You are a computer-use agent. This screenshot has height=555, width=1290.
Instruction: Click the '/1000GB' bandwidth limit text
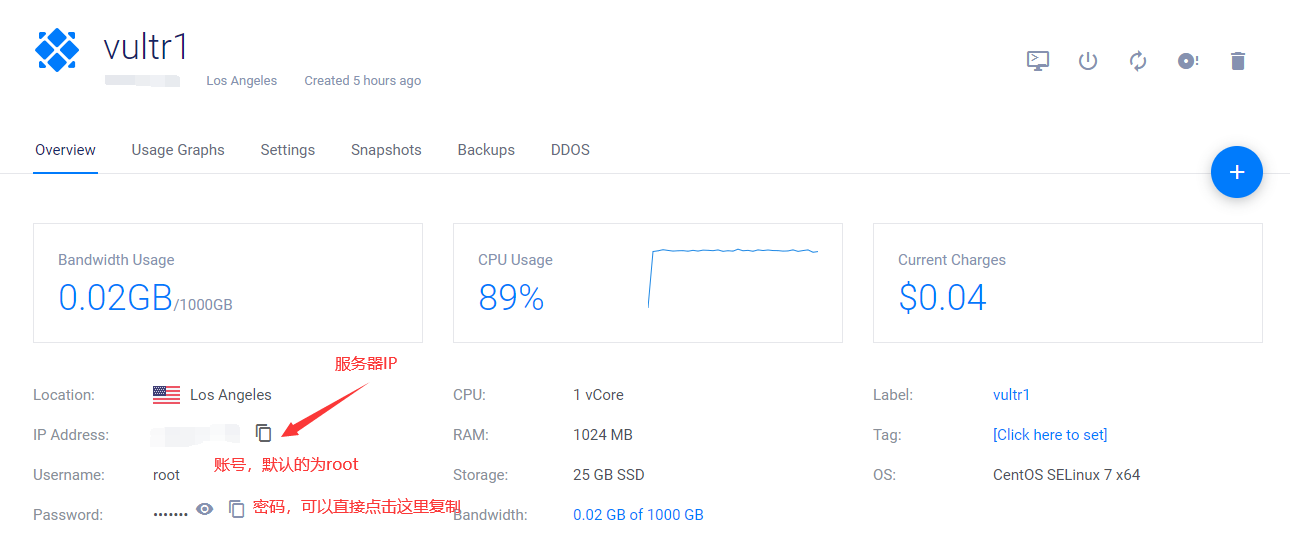coord(204,304)
